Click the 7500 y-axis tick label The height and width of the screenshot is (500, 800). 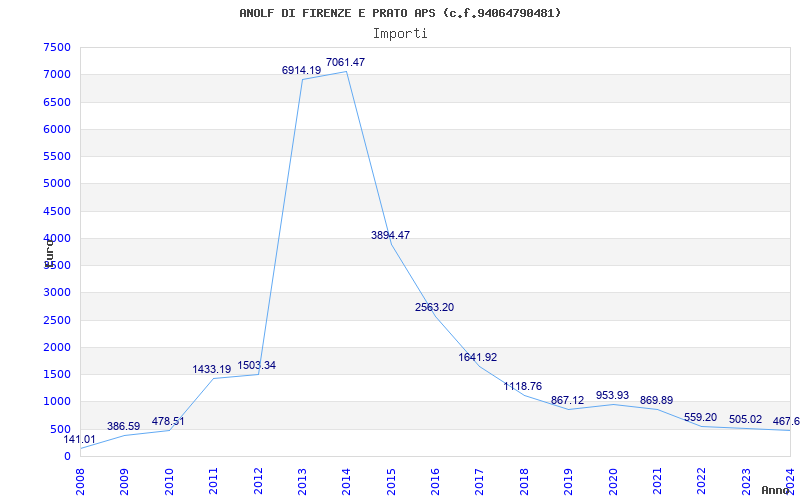pyautogui.click(x=57, y=47)
